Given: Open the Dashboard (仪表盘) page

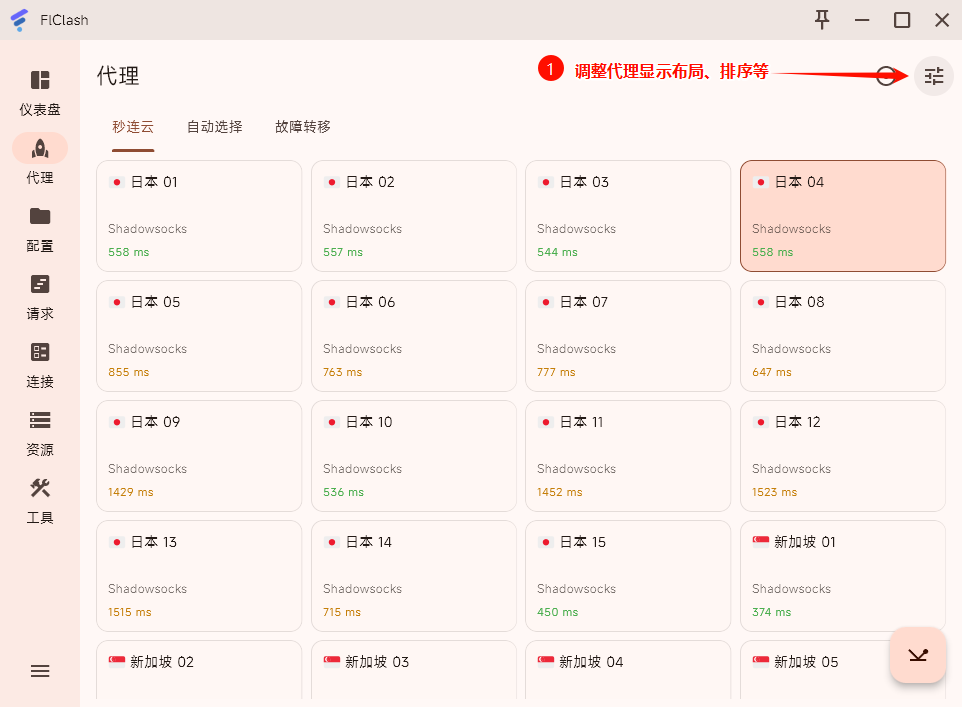Looking at the screenshot, I should [40, 91].
